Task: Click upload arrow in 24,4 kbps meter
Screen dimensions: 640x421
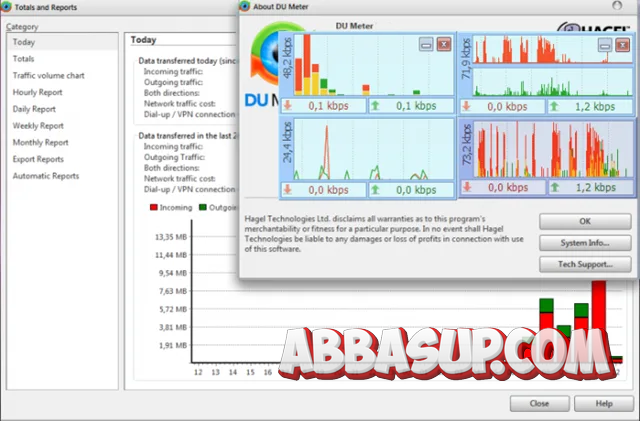Action: pyautogui.click(x=375, y=189)
